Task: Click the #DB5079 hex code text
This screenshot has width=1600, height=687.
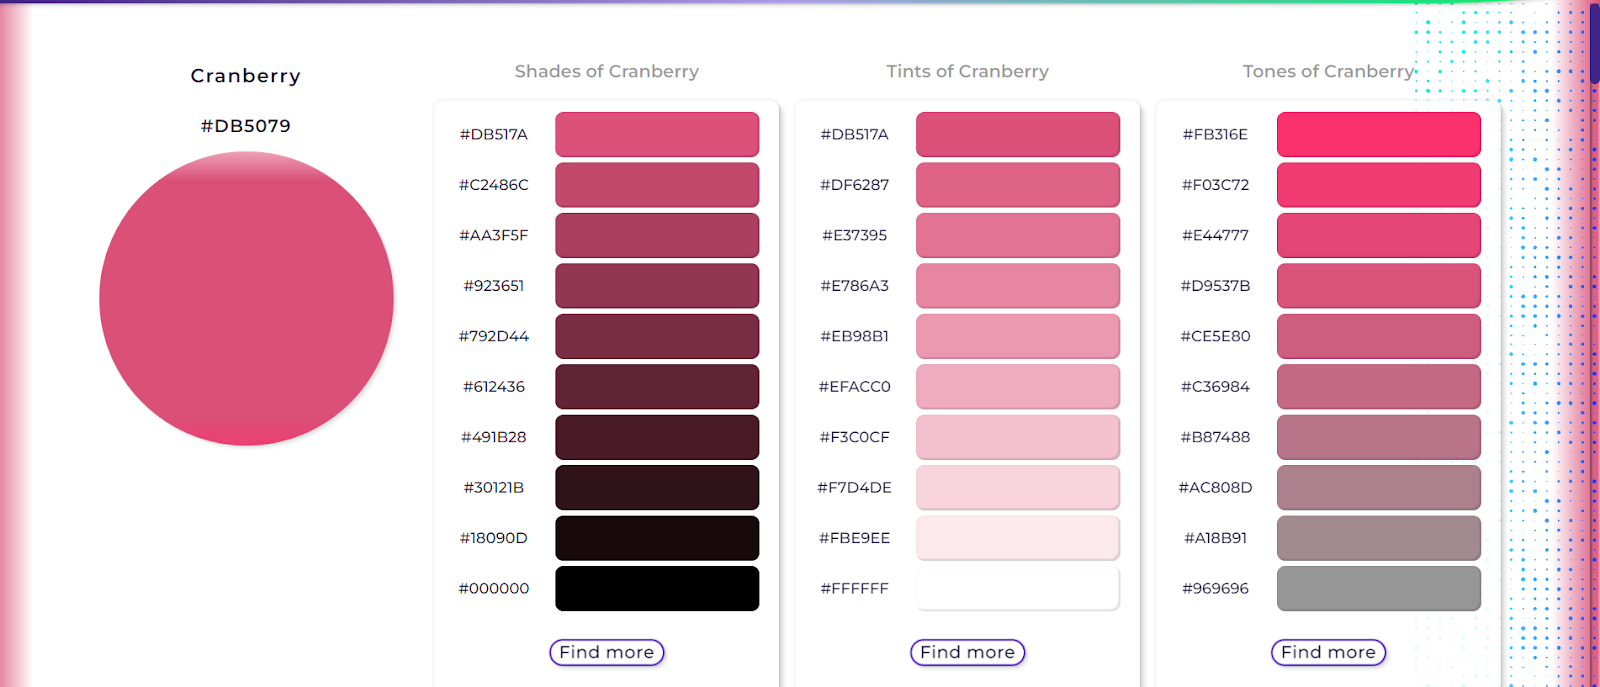Action: tap(246, 126)
